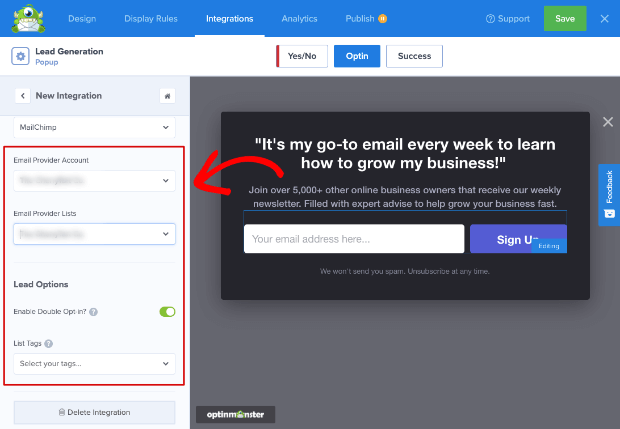Go back using the left chevron button
Viewport: 620px width, 429px height.
[23, 96]
